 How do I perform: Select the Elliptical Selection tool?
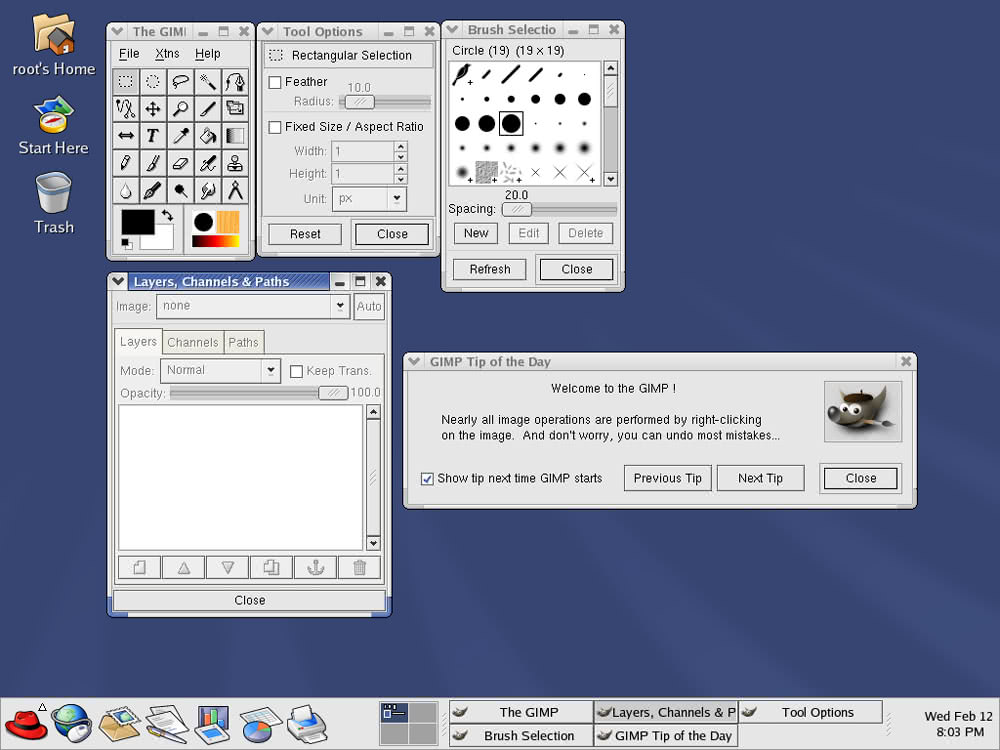click(153, 82)
